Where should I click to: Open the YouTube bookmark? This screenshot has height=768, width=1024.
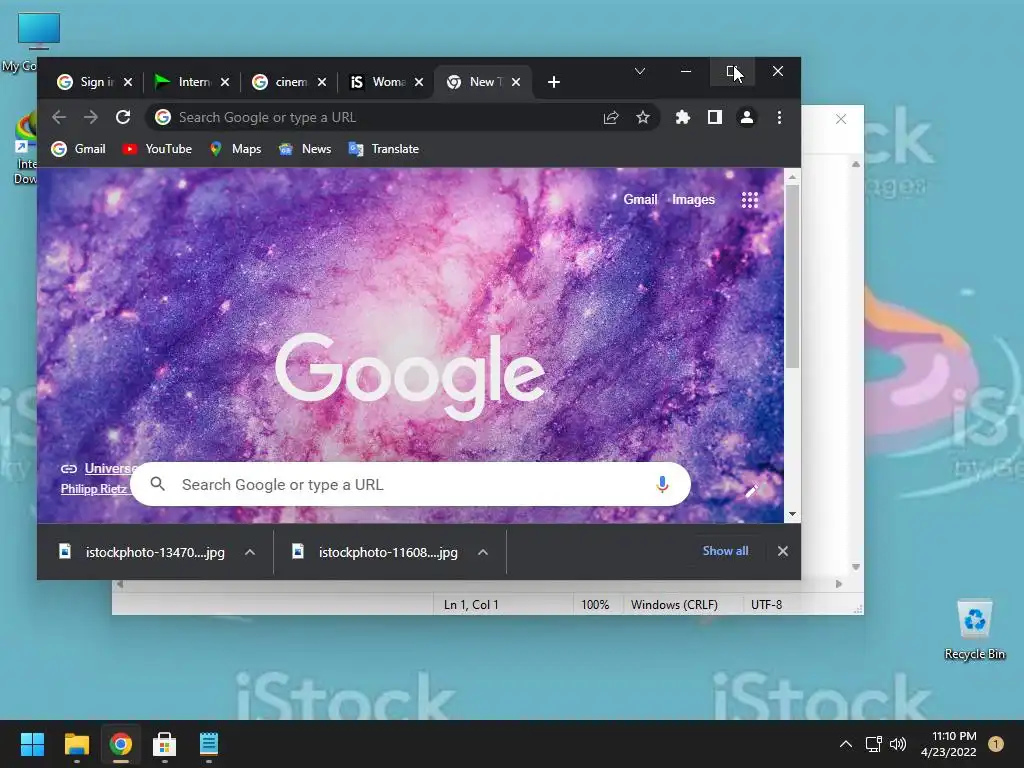point(157,149)
